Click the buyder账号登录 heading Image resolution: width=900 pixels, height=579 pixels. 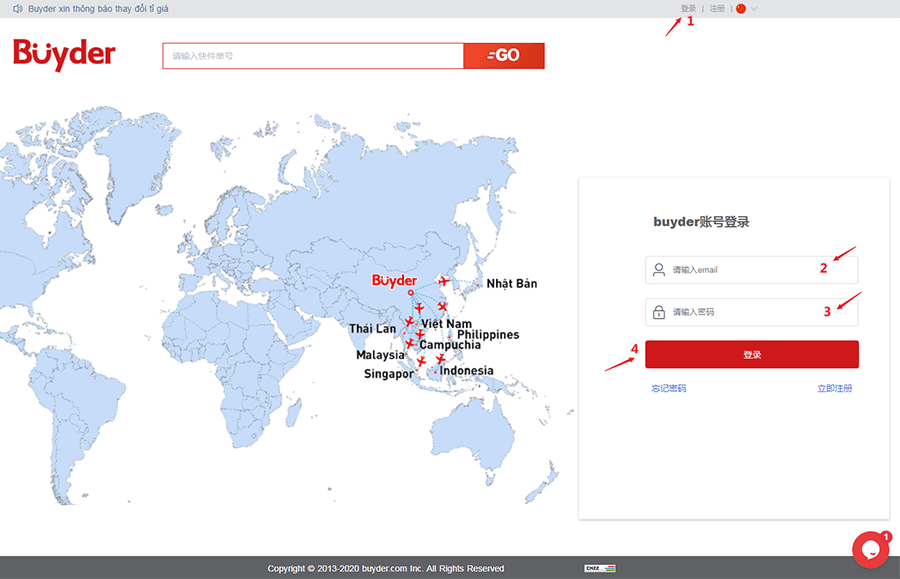[701, 222]
